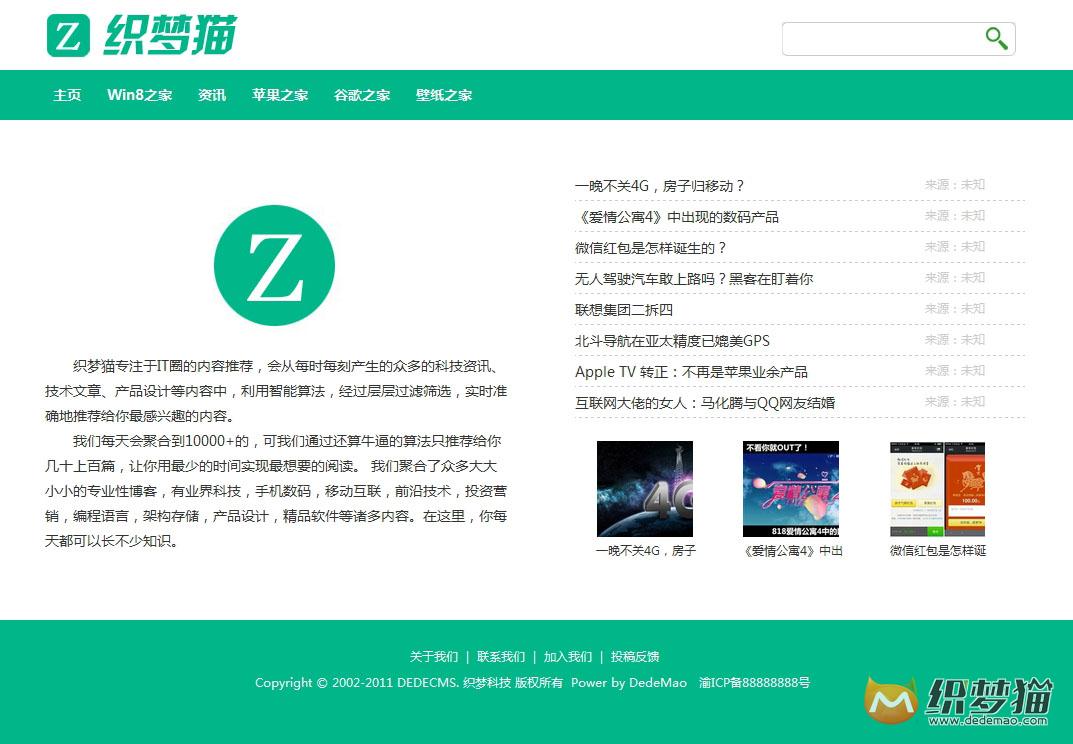Click 来源：未知 beside the 无人驾驶汽车 row
The height and width of the screenshot is (744, 1073).
(955, 277)
